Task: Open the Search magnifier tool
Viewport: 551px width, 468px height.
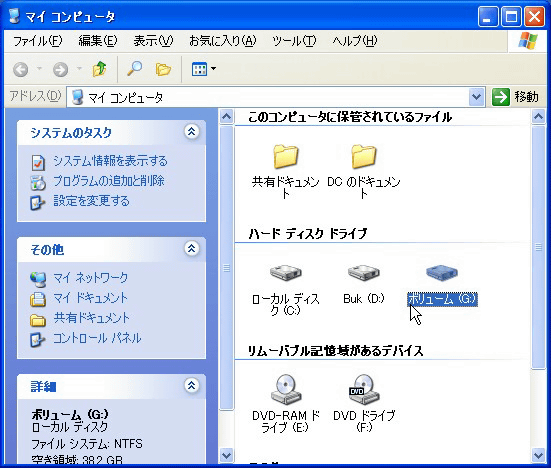Action: (x=135, y=69)
